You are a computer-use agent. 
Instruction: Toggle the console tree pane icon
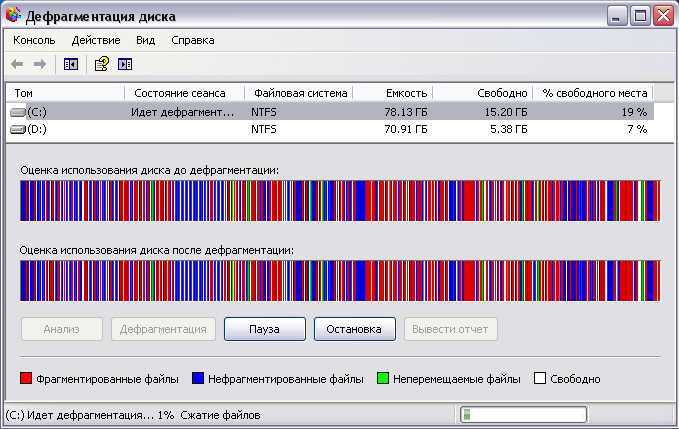tap(71, 65)
